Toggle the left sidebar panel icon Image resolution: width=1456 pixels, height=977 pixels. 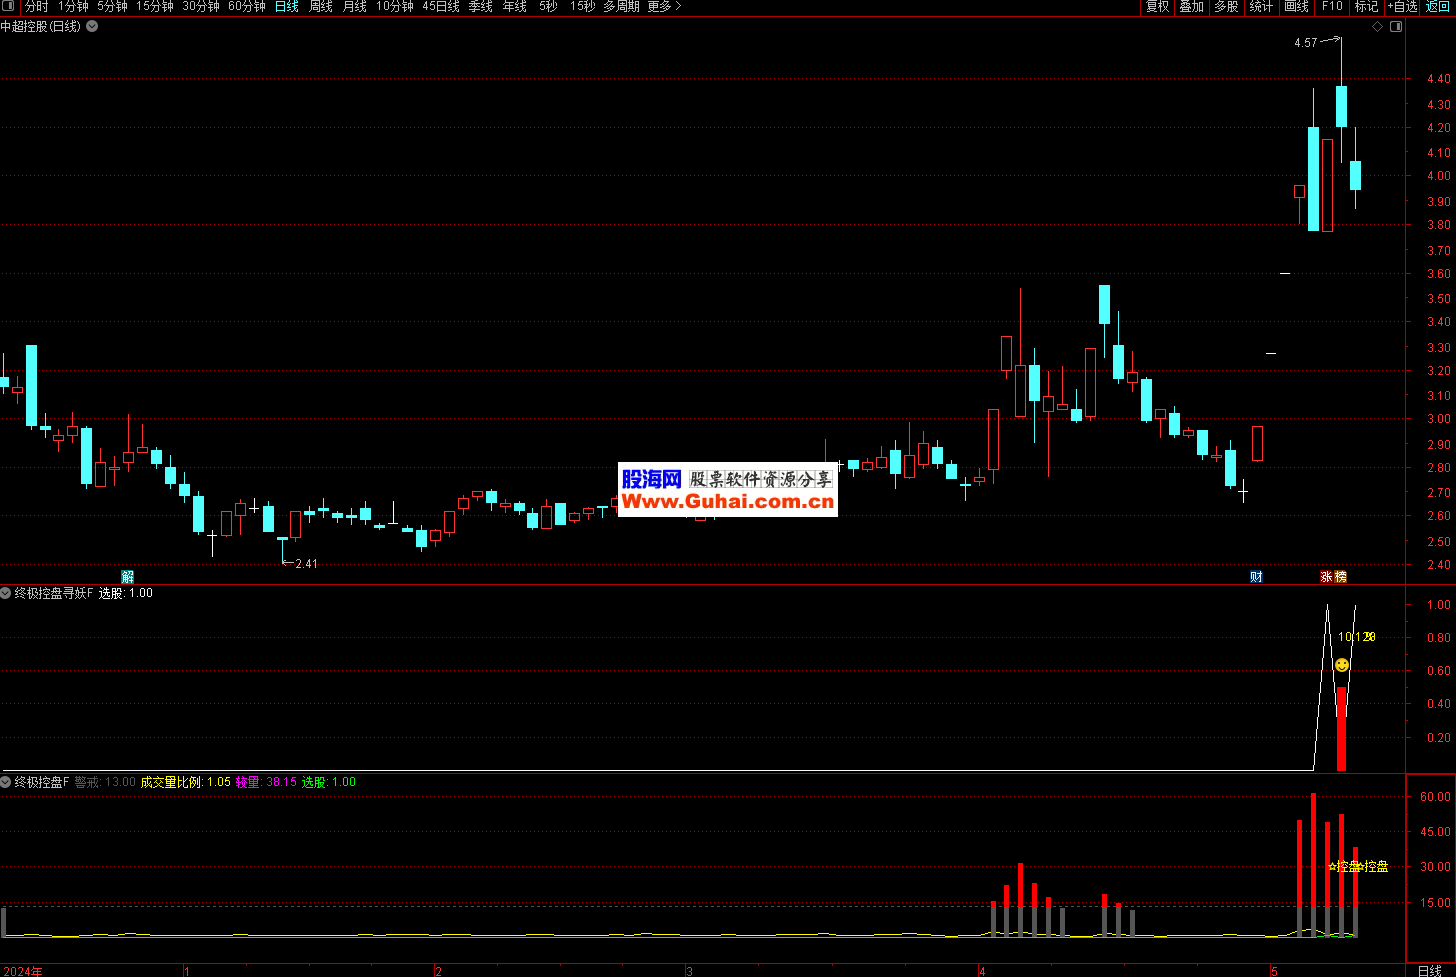coord(10,7)
